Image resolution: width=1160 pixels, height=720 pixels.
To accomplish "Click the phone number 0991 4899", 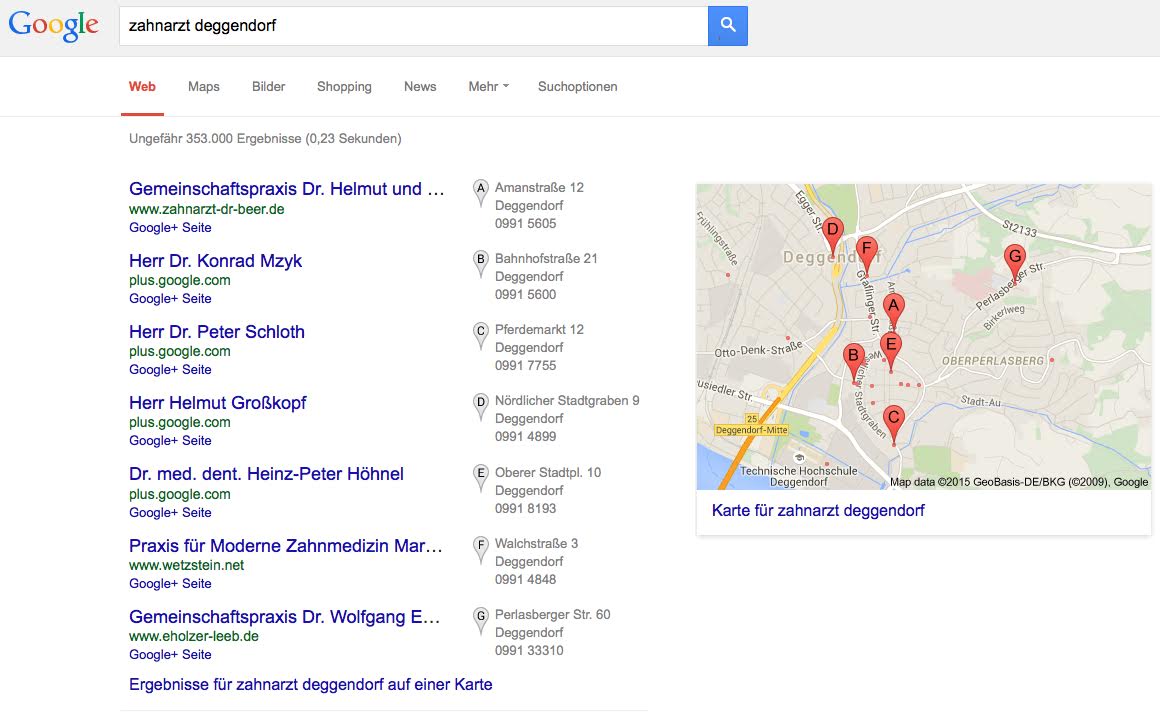I will coord(525,437).
